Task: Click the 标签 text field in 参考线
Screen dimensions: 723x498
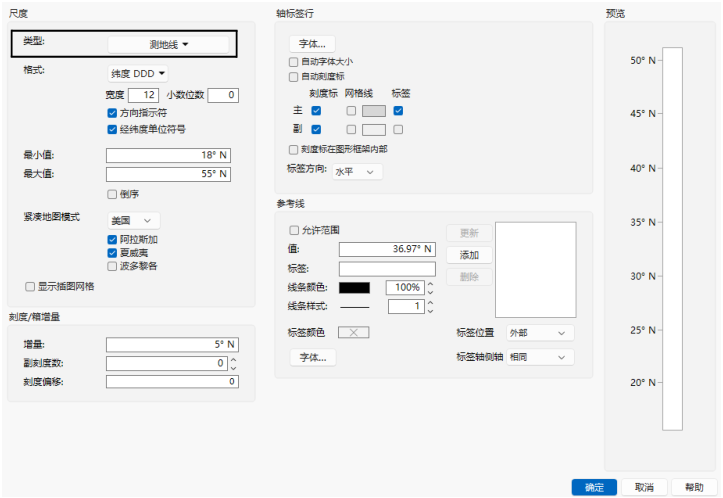Action: coord(387,269)
